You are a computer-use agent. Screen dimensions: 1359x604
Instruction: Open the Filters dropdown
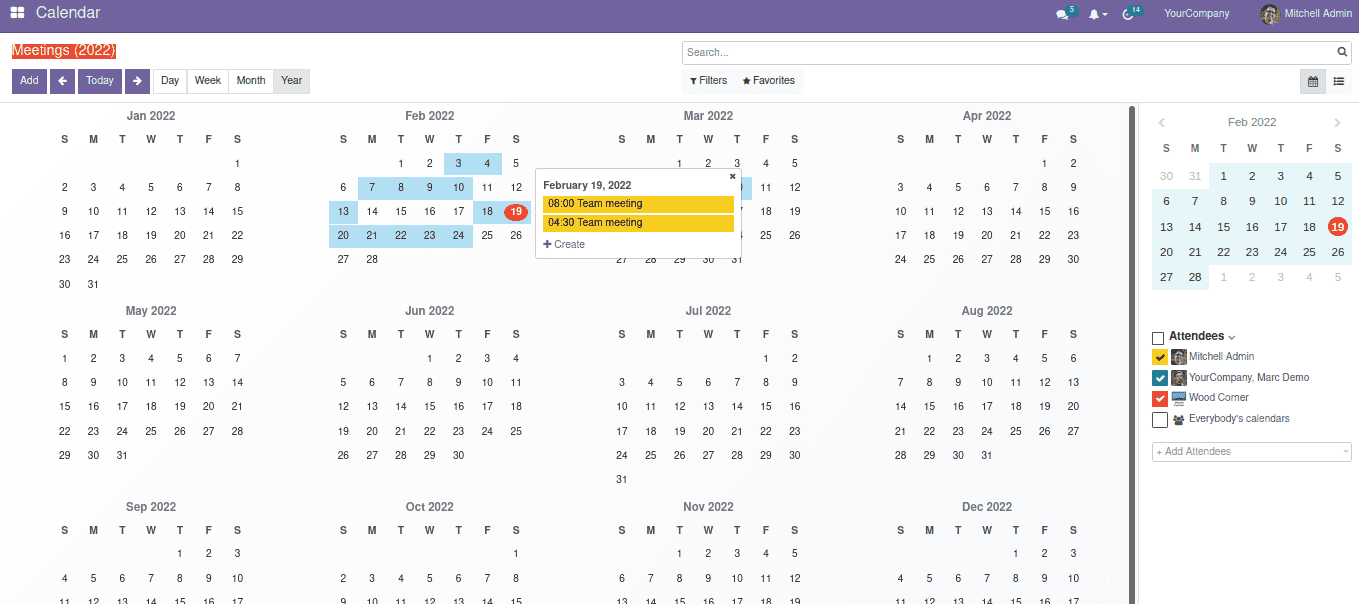[709, 81]
